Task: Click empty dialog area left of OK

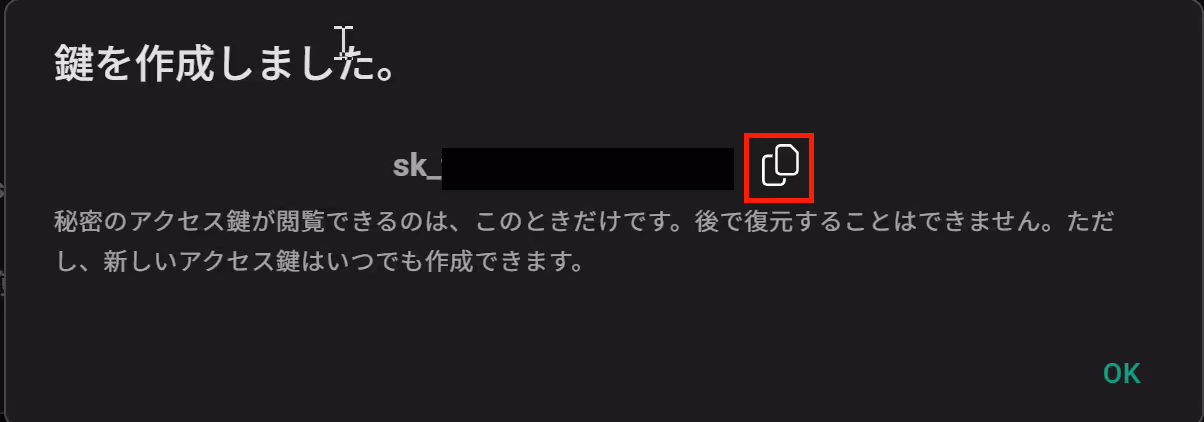Action: coord(700,374)
